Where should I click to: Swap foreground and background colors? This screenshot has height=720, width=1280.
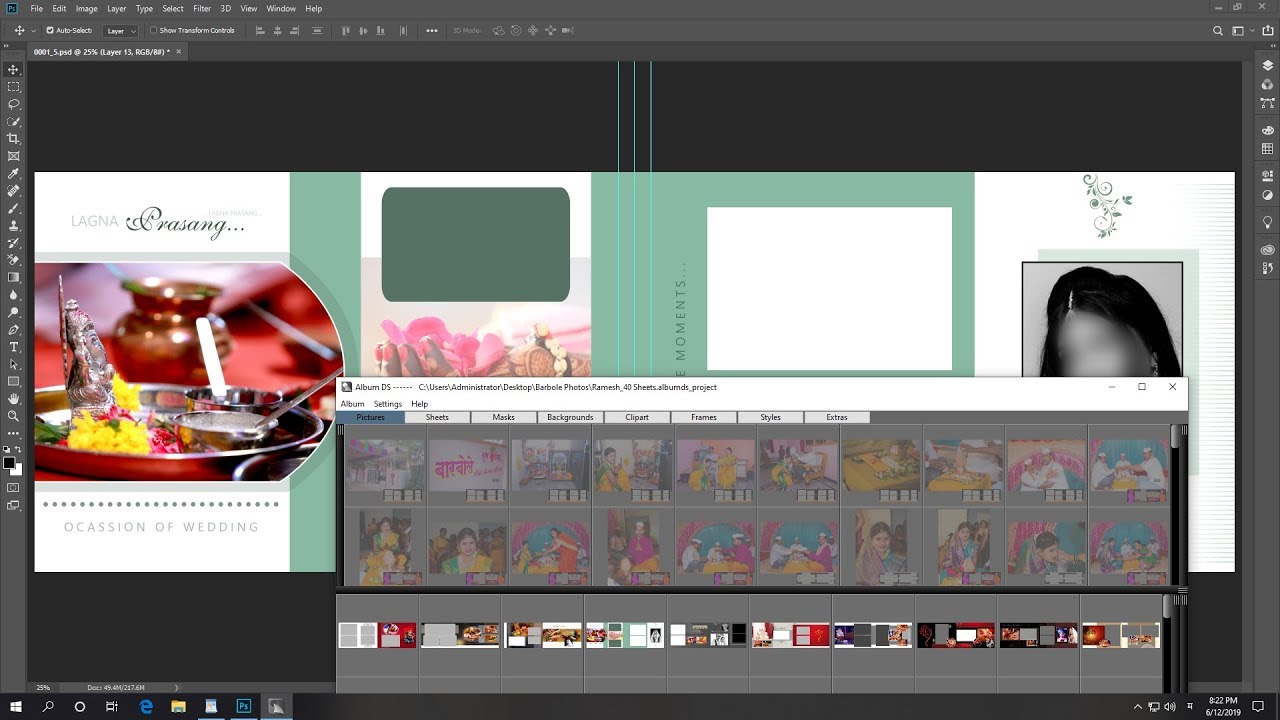click(x=18, y=450)
